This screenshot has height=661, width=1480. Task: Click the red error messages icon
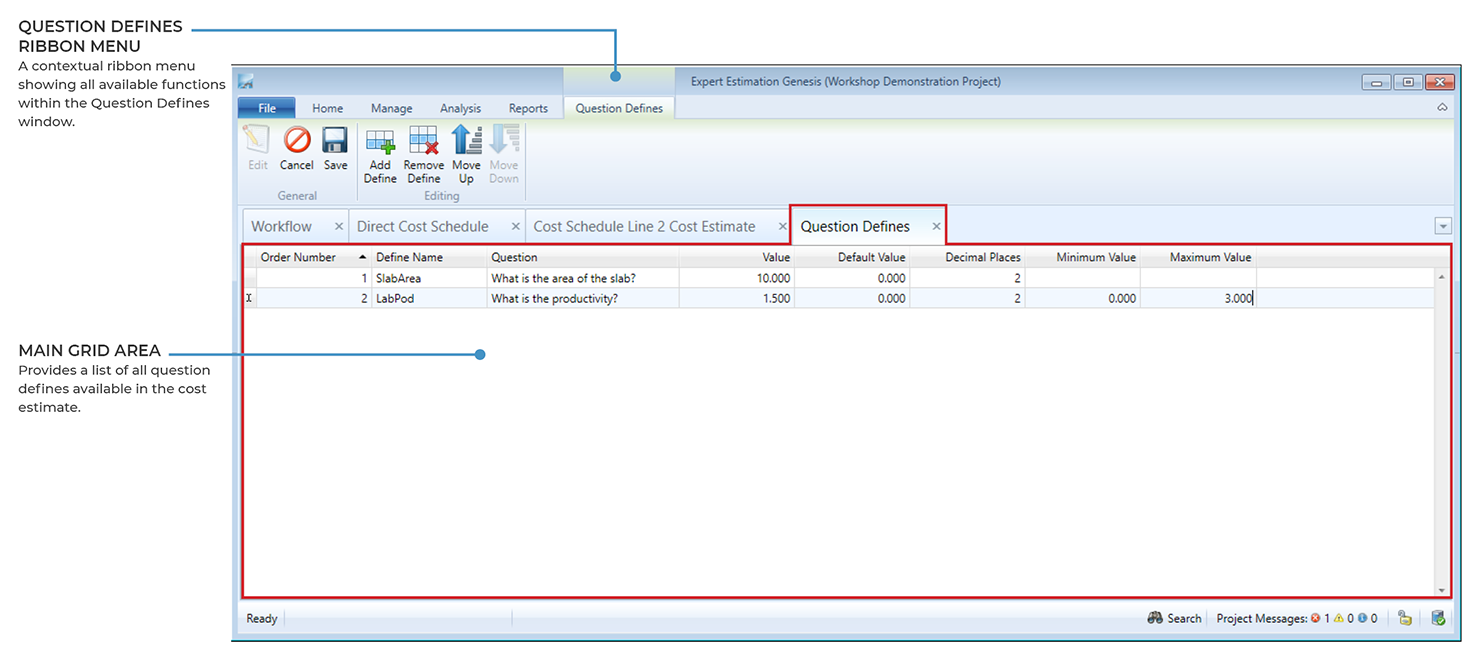pos(1315,619)
